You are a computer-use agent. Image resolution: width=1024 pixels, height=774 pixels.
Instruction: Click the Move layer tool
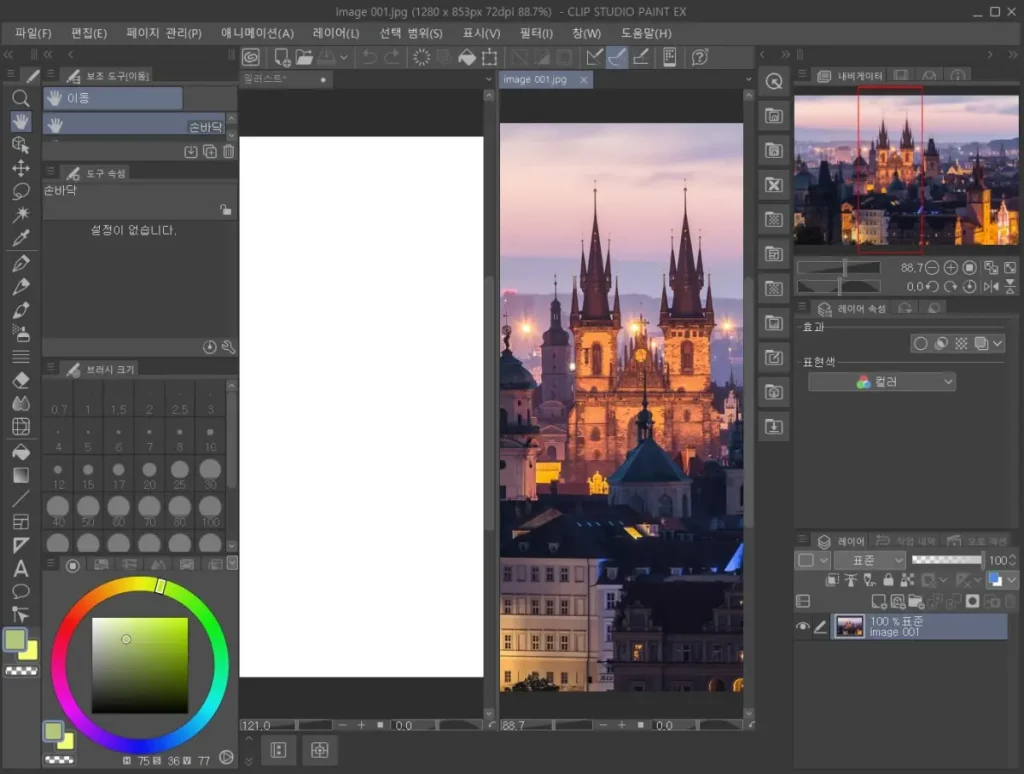click(x=20, y=168)
